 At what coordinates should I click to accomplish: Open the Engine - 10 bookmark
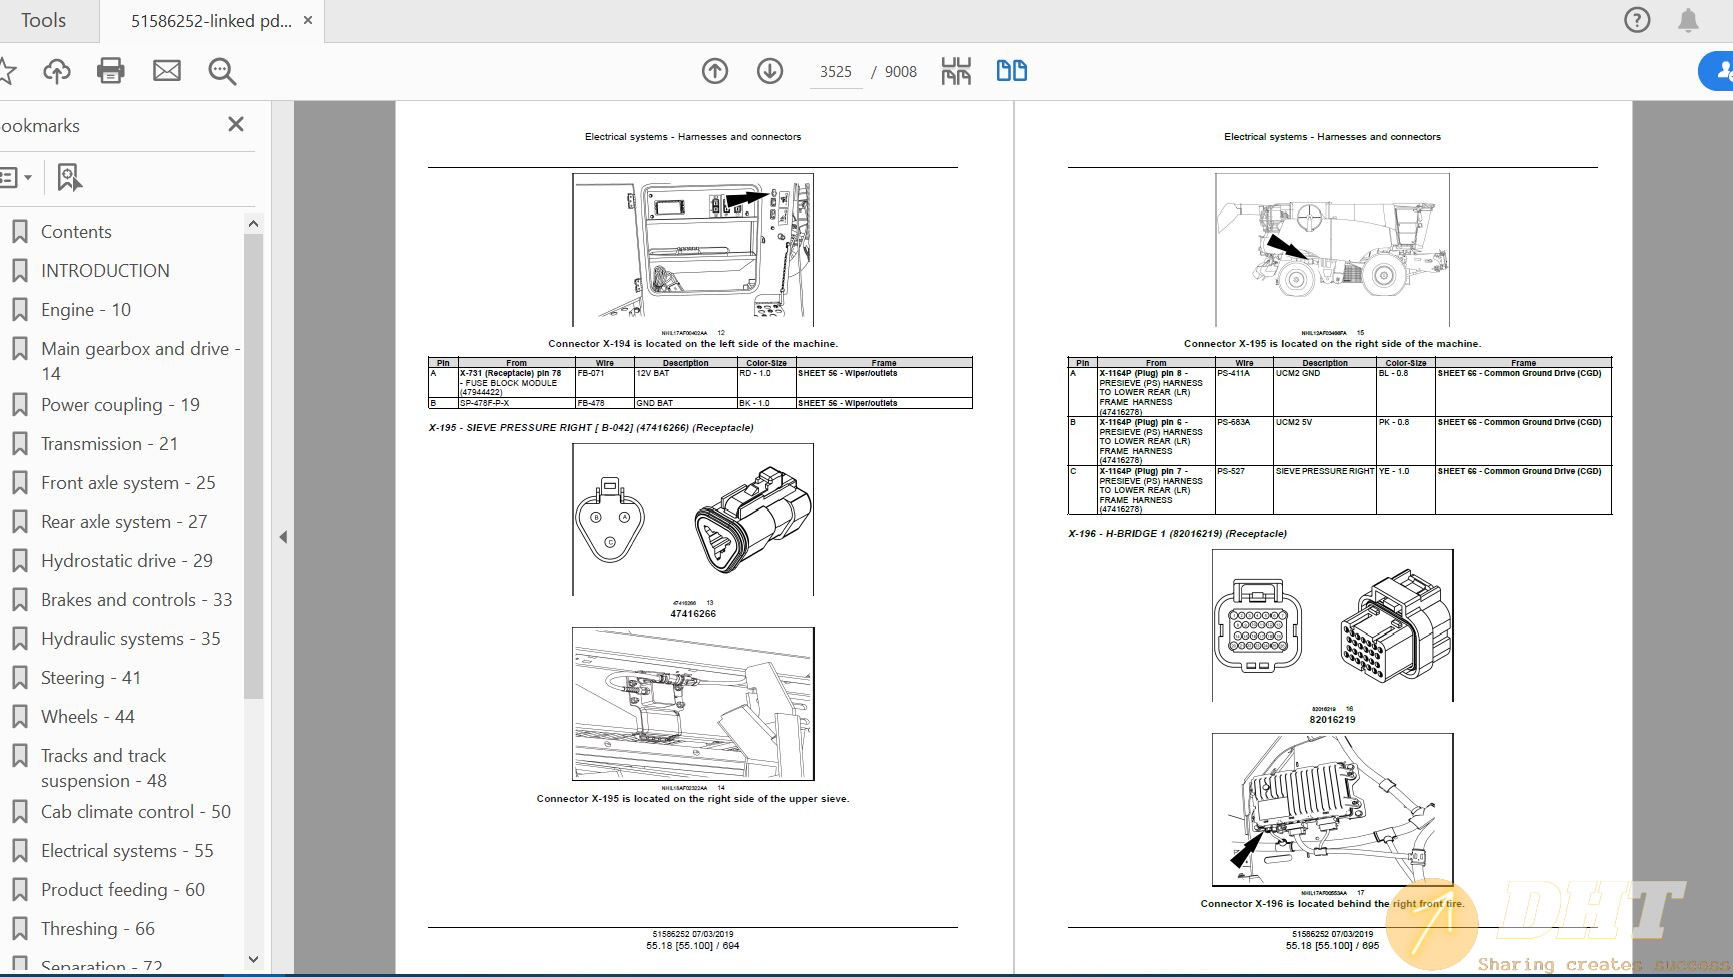86,310
